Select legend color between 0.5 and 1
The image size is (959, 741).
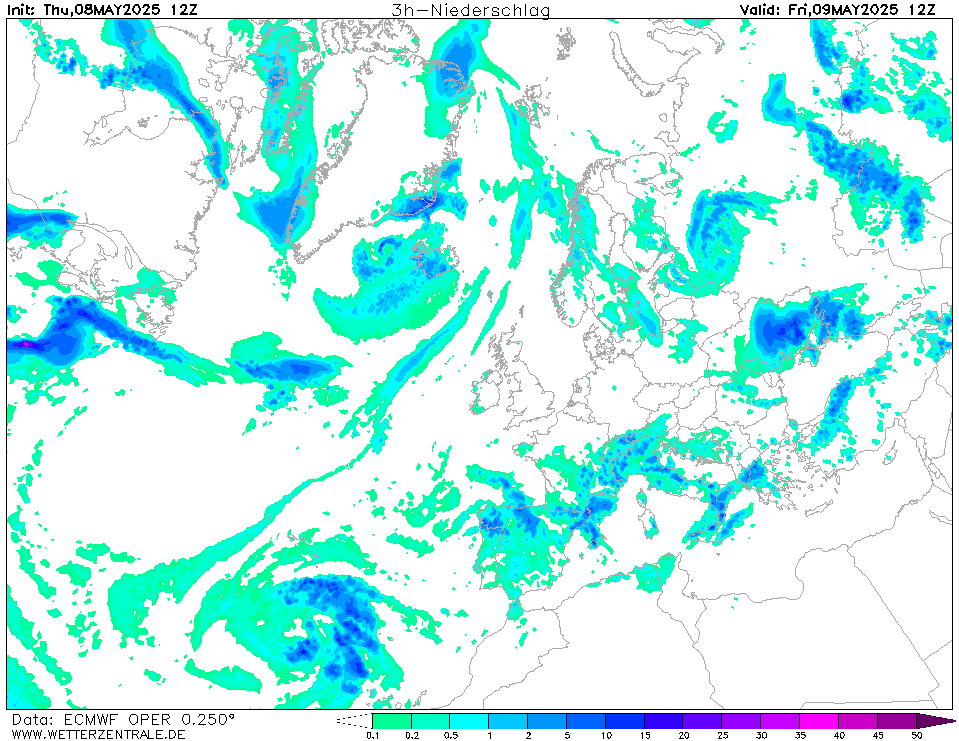(x=469, y=721)
